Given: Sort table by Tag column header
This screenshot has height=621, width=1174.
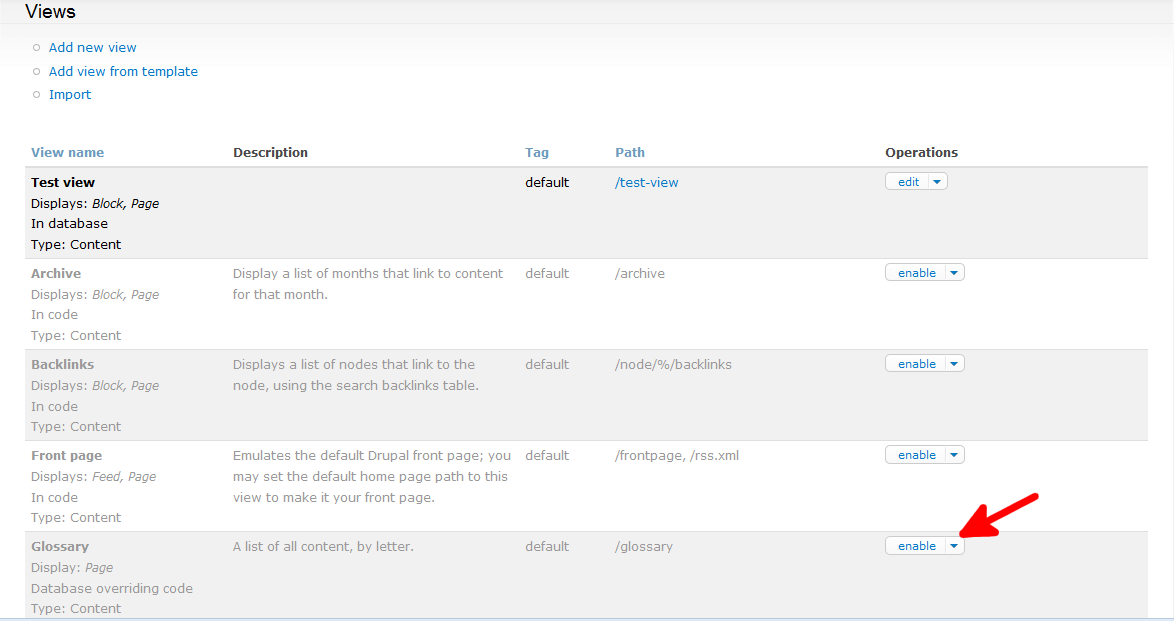Looking at the screenshot, I should pyautogui.click(x=536, y=152).
